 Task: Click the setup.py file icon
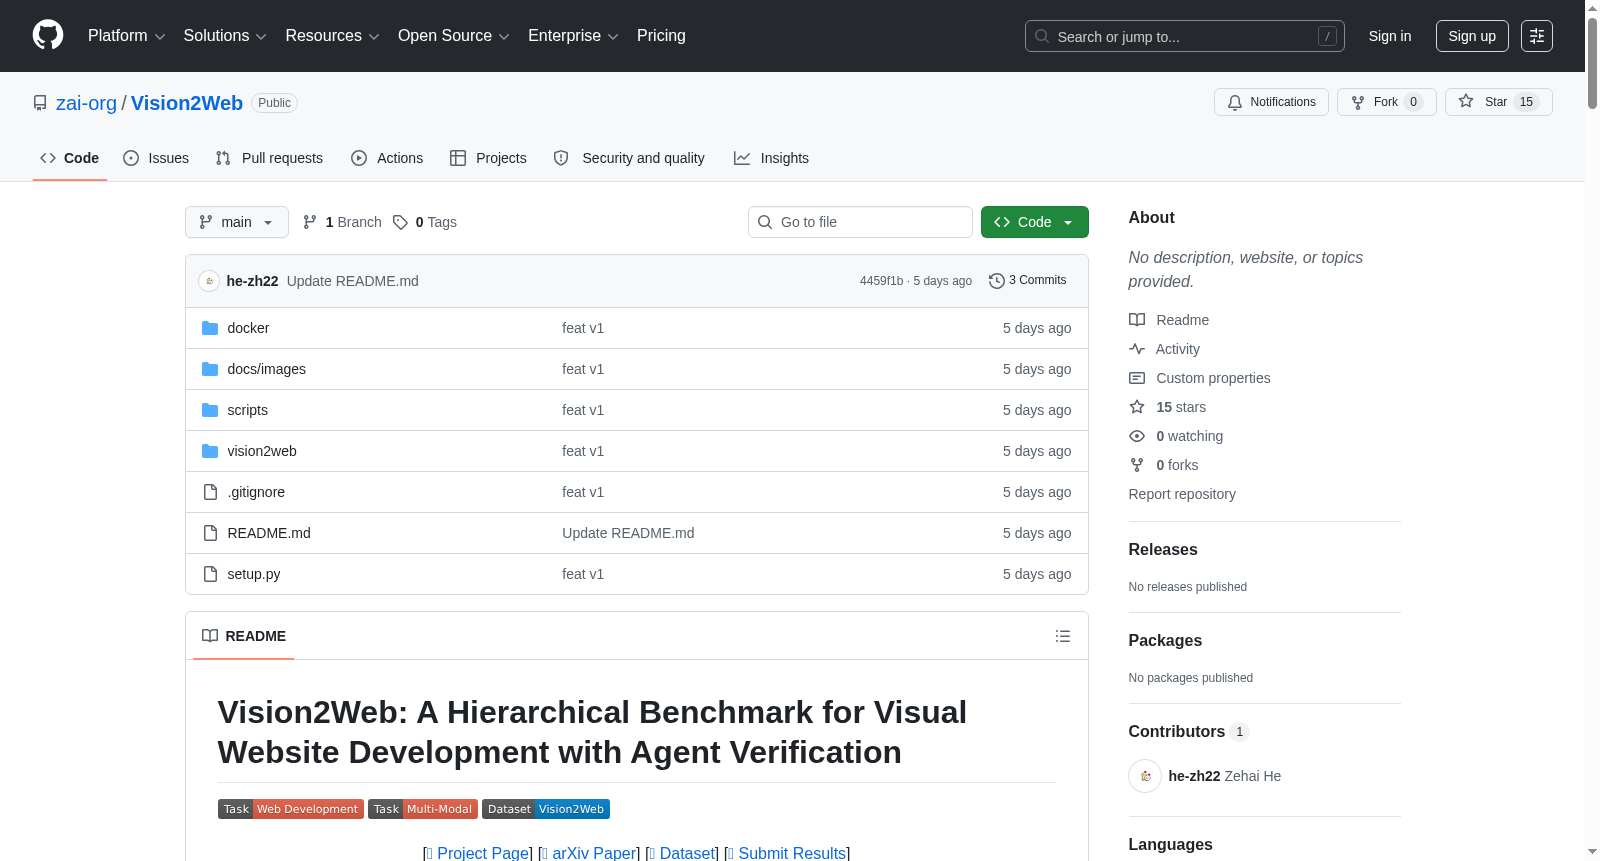tap(210, 574)
